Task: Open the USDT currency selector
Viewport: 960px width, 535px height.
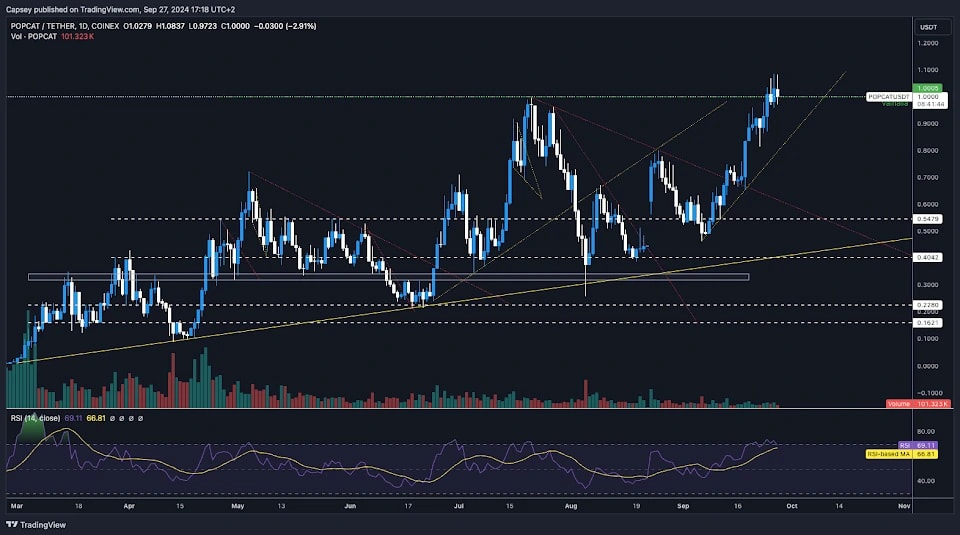Action: [928, 27]
